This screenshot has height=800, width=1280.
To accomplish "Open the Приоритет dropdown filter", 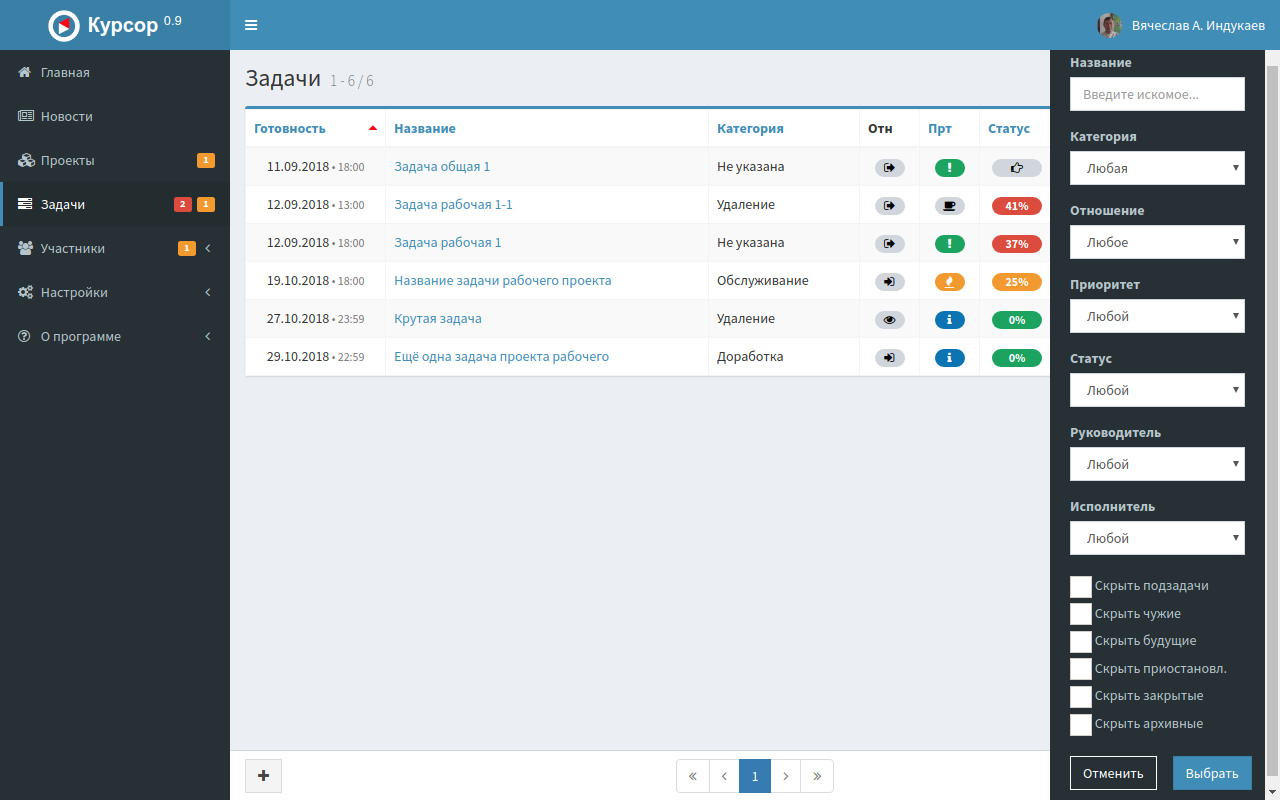I will pos(1157,316).
